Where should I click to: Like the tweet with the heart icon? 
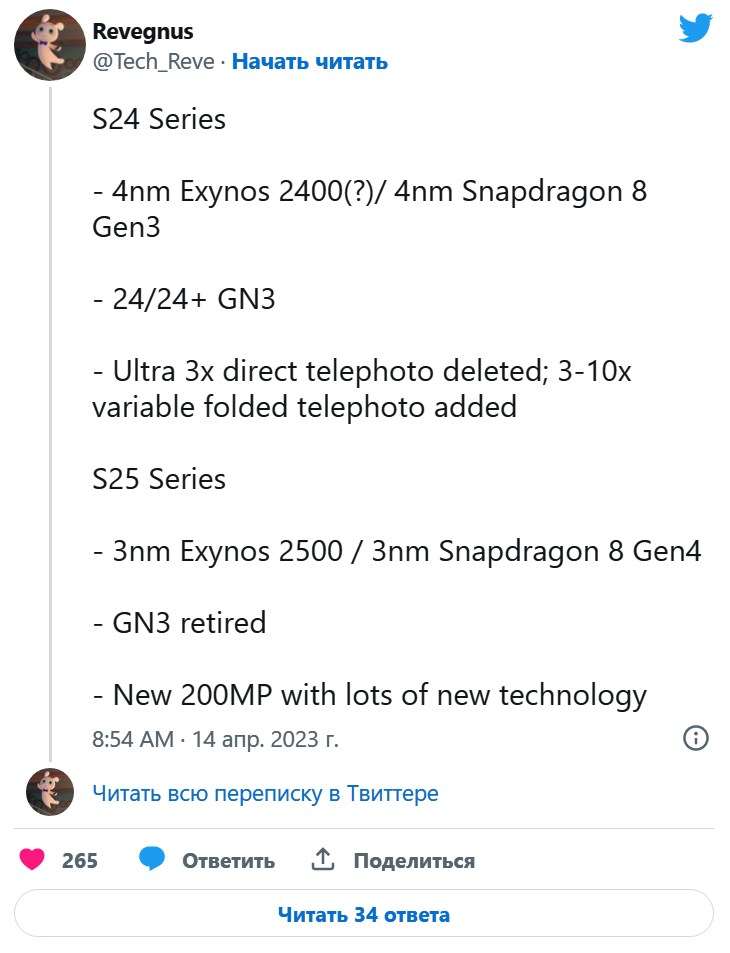[33, 860]
